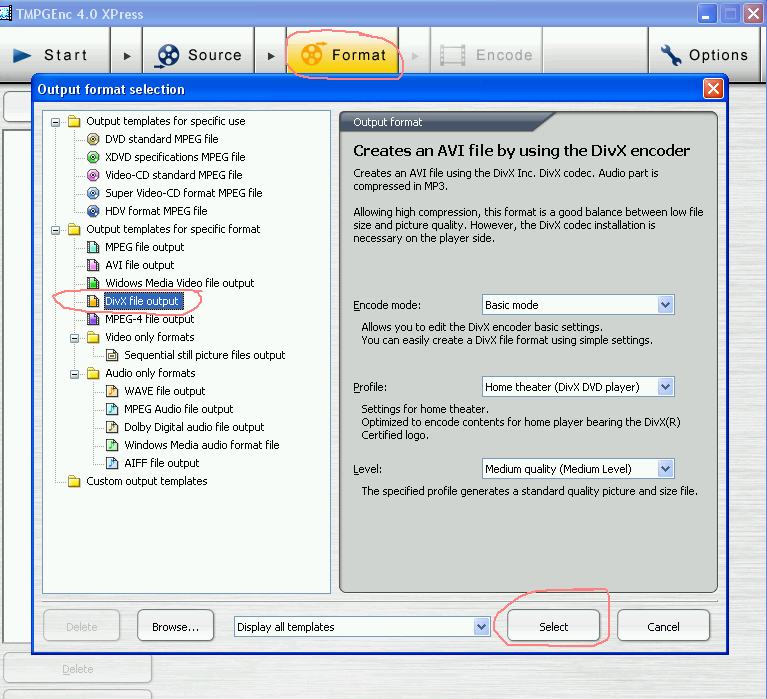This screenshot has width=767, height=699.
Task: Select 'MPEG file output' row
Action: click(x=144, y=247)
